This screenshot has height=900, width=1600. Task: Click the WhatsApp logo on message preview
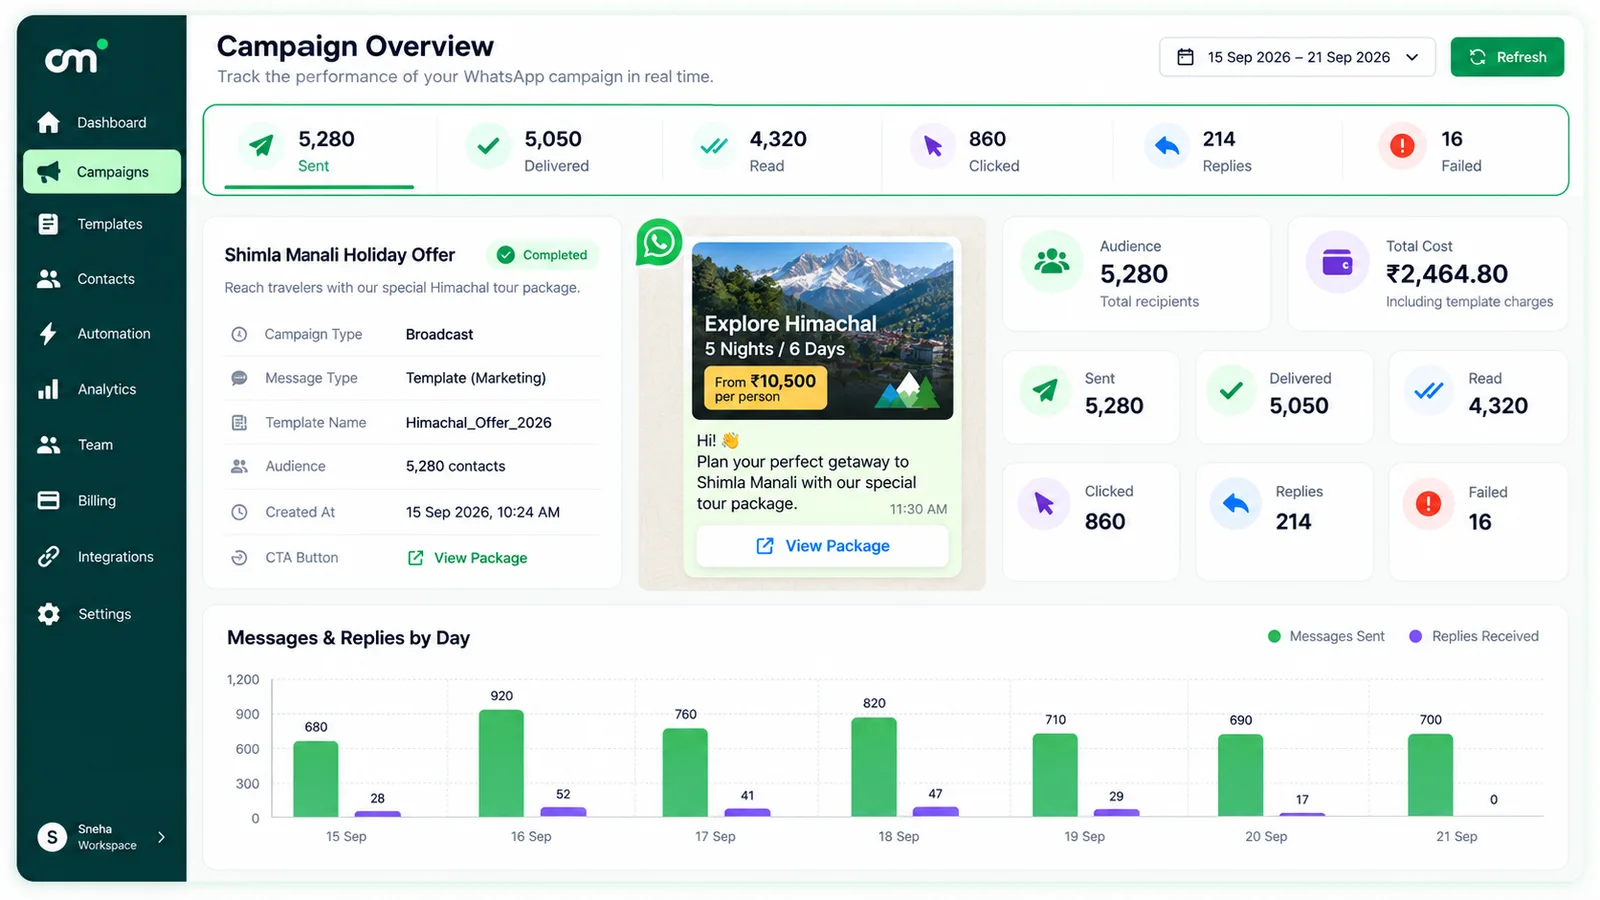point(659,243)
